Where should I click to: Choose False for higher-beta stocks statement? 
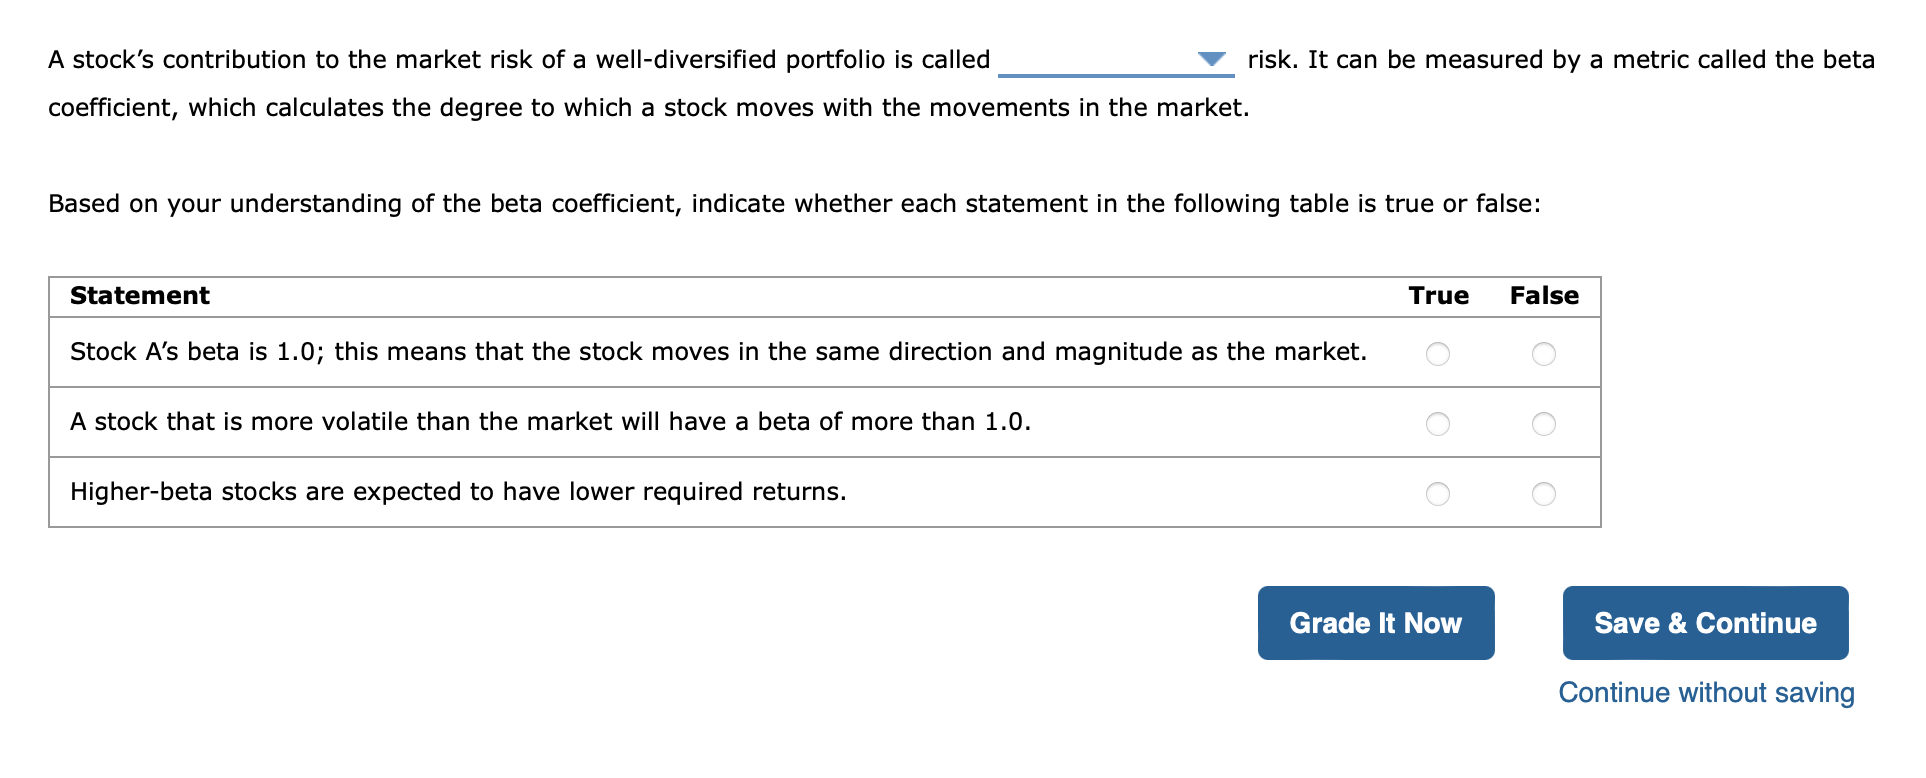pyautogui.click(x=1543, y=494)
